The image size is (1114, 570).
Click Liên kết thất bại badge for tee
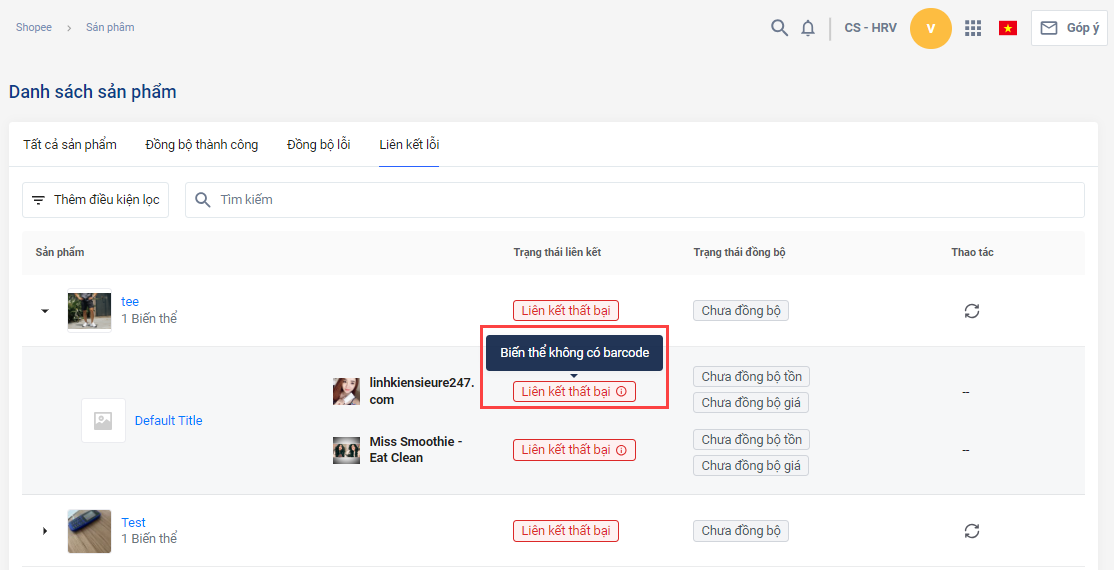(x=566, y=311)
